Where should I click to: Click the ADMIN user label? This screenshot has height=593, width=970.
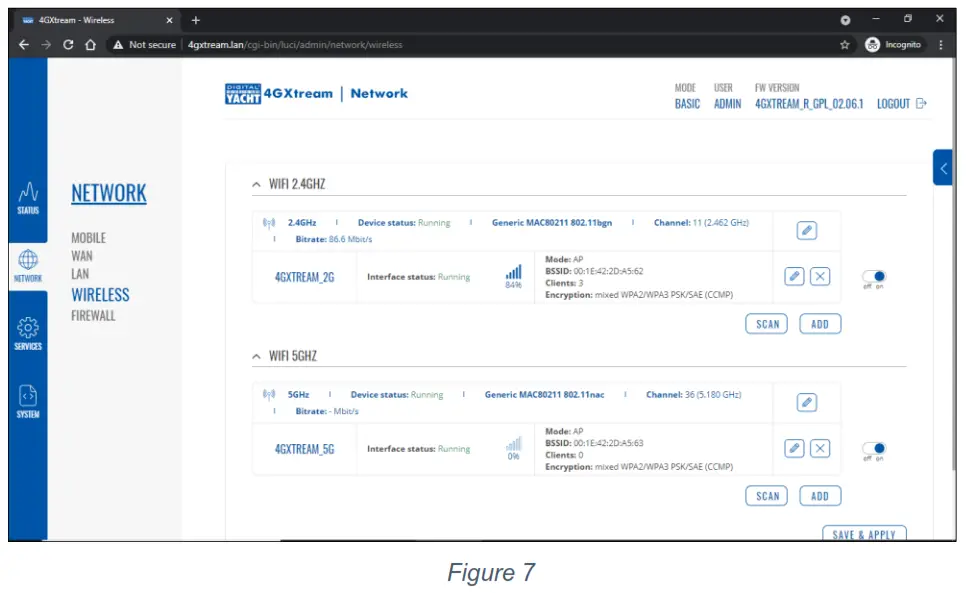(x=728, y=104)
